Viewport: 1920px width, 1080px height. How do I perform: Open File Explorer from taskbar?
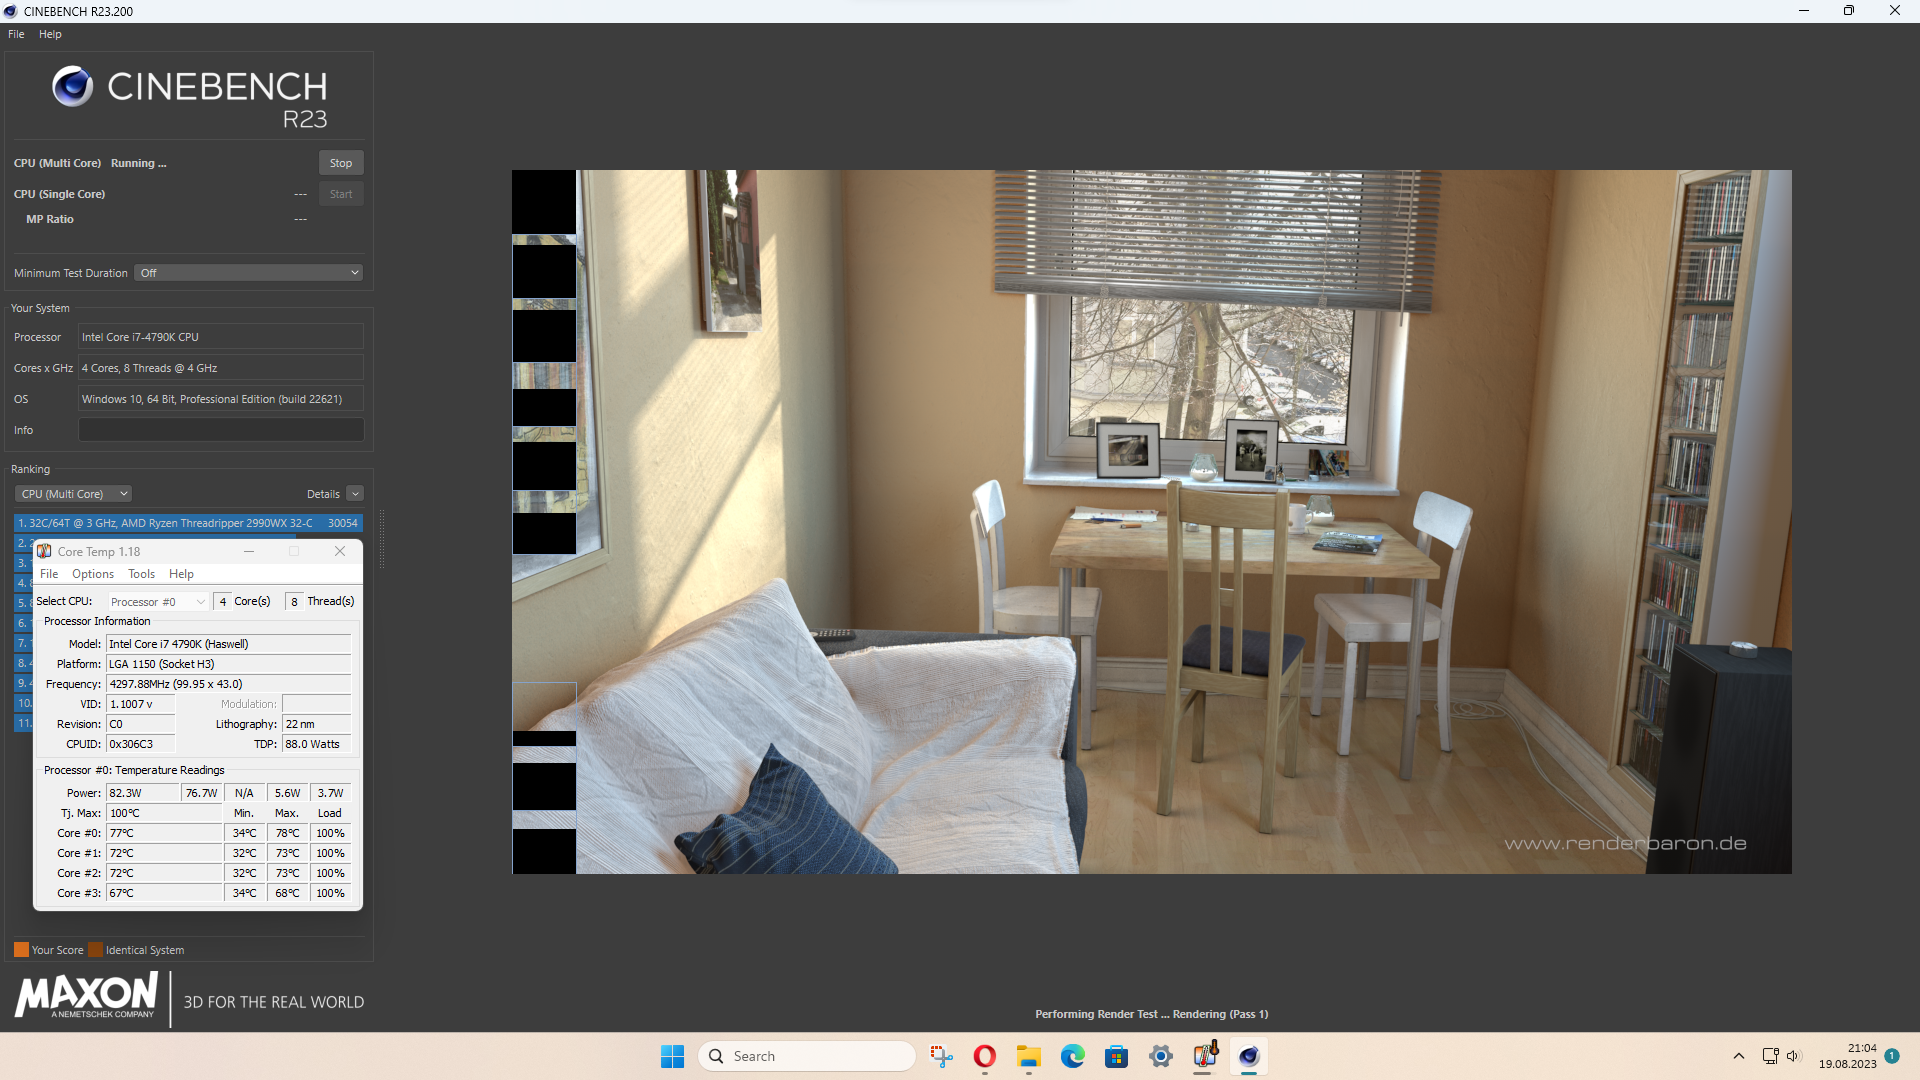point(1029,1056)
